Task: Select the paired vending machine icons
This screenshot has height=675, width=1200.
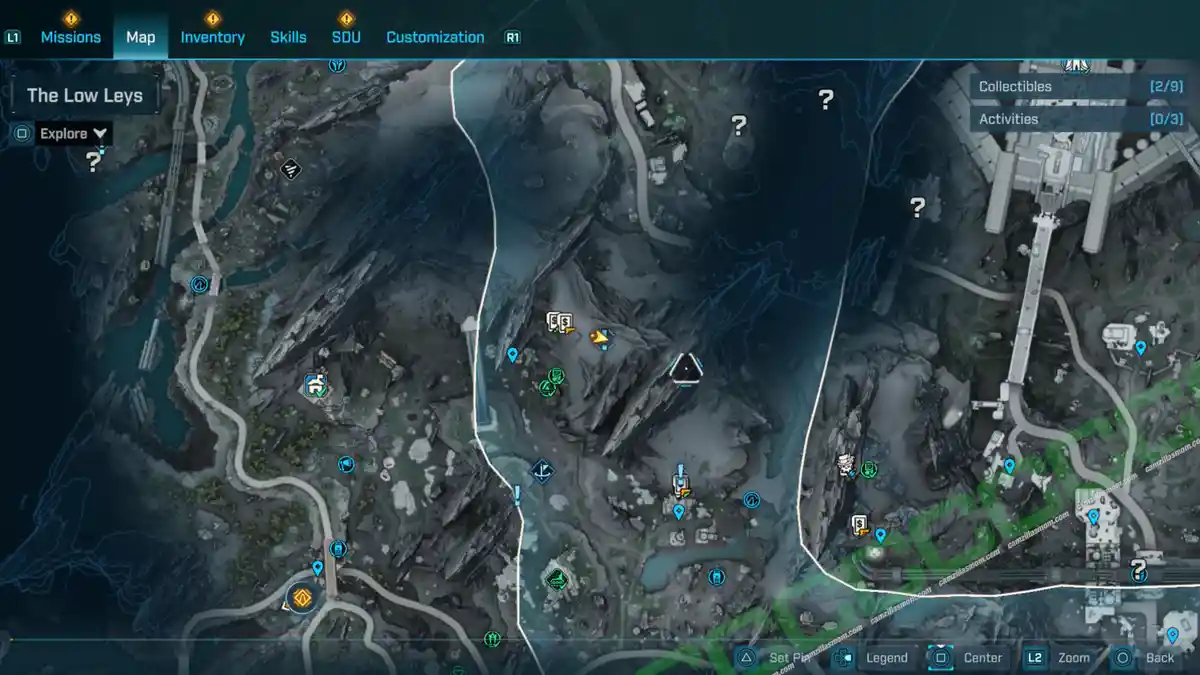Action: (x=559, y=322)
